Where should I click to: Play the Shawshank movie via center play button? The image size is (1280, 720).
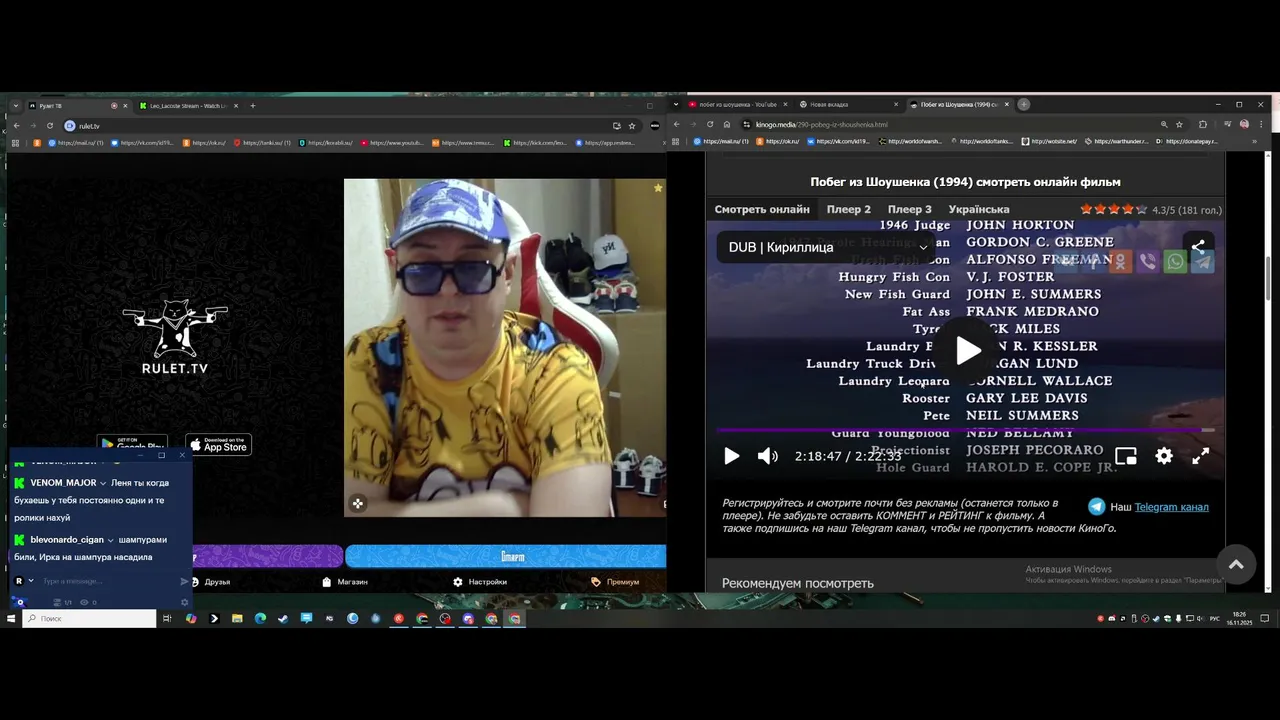point(968,350)
